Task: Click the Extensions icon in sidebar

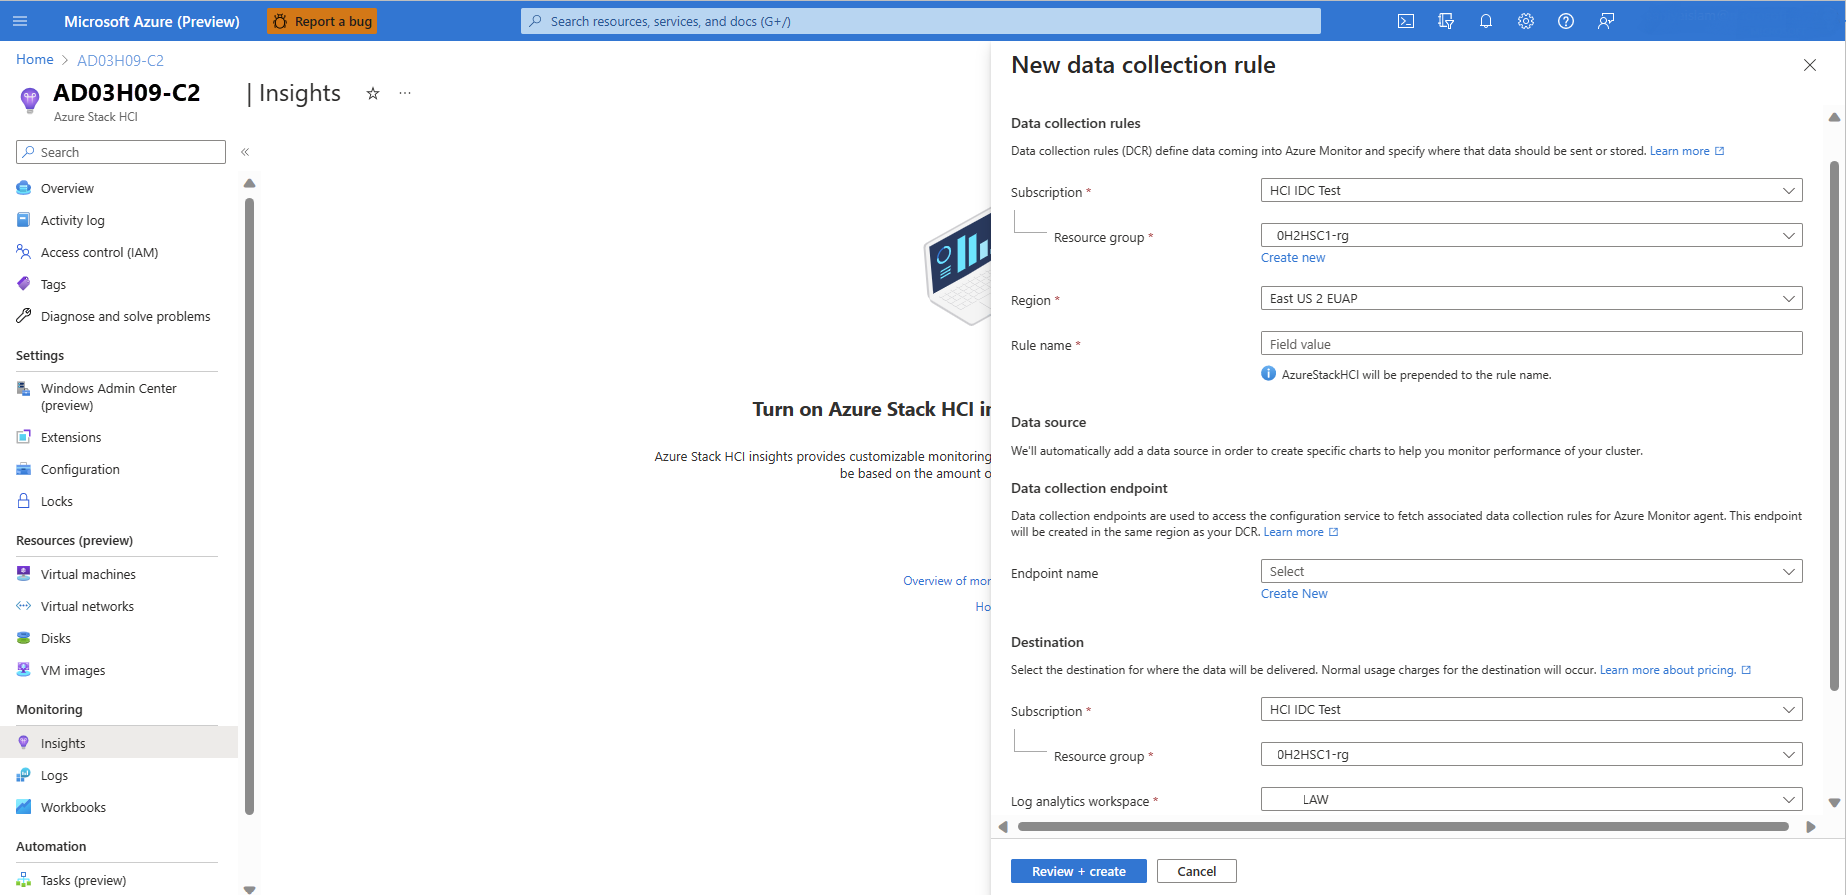Action: click(24, 437)
